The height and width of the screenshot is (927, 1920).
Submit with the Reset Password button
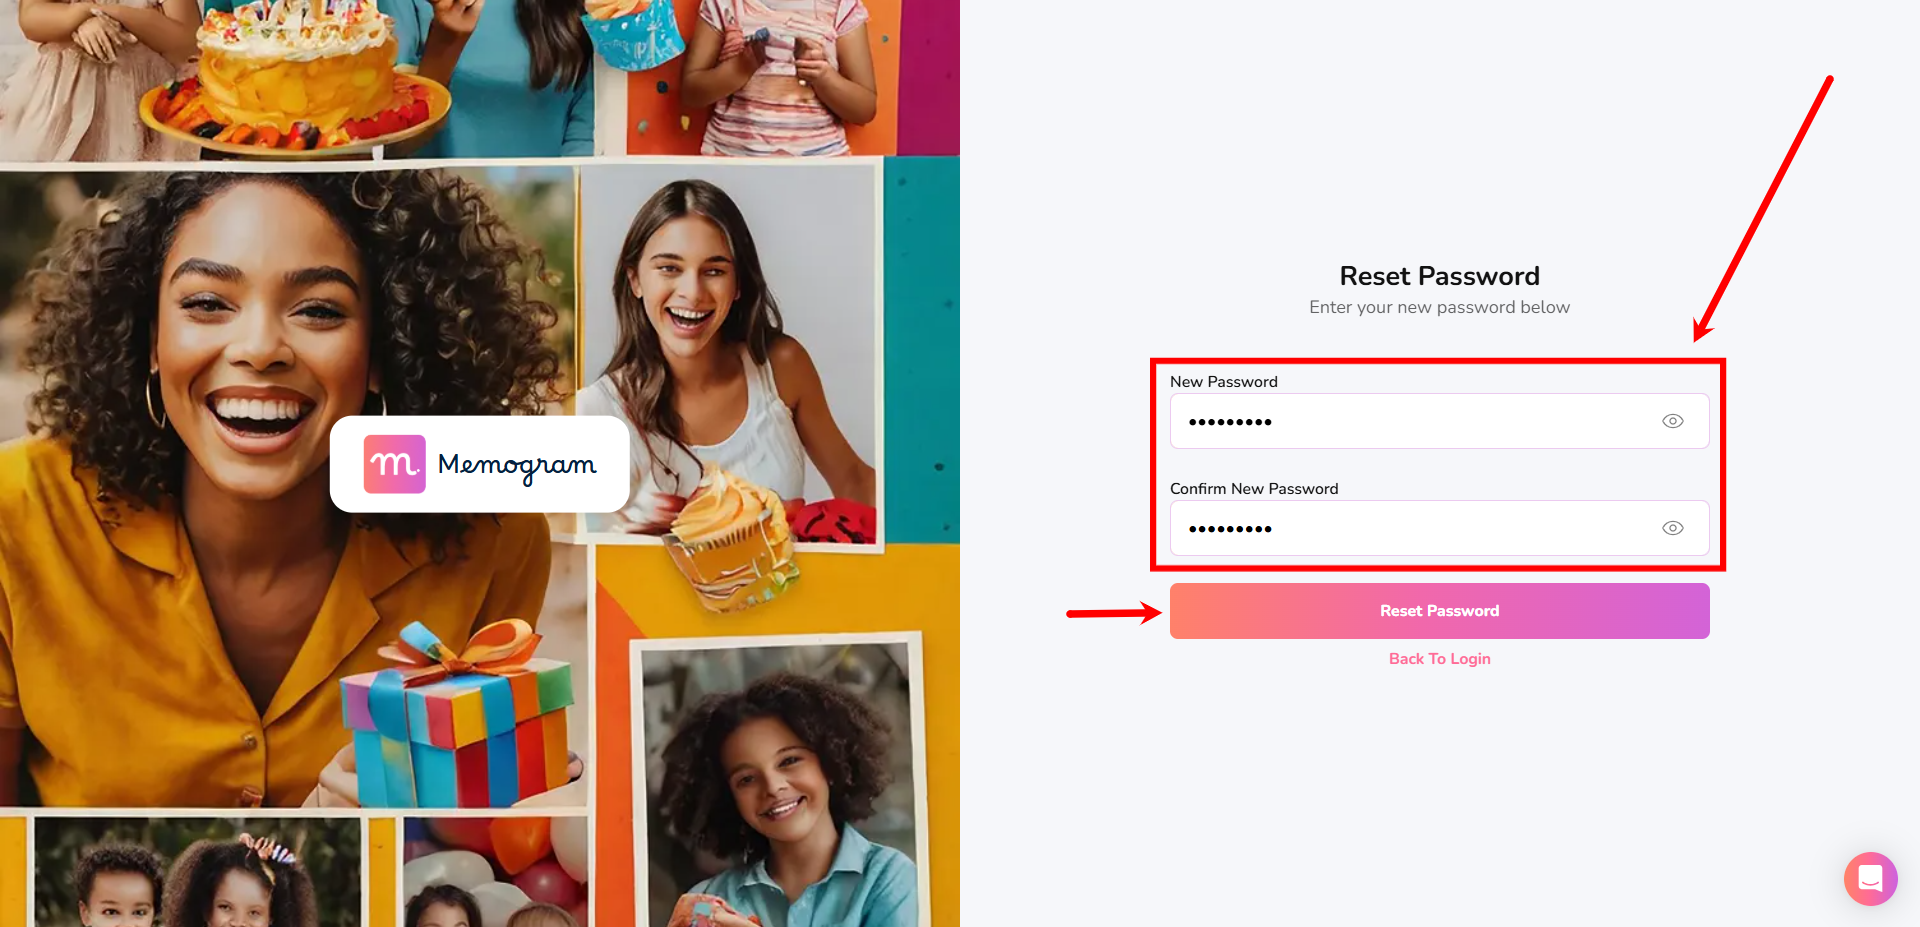tap(1439, 611)
